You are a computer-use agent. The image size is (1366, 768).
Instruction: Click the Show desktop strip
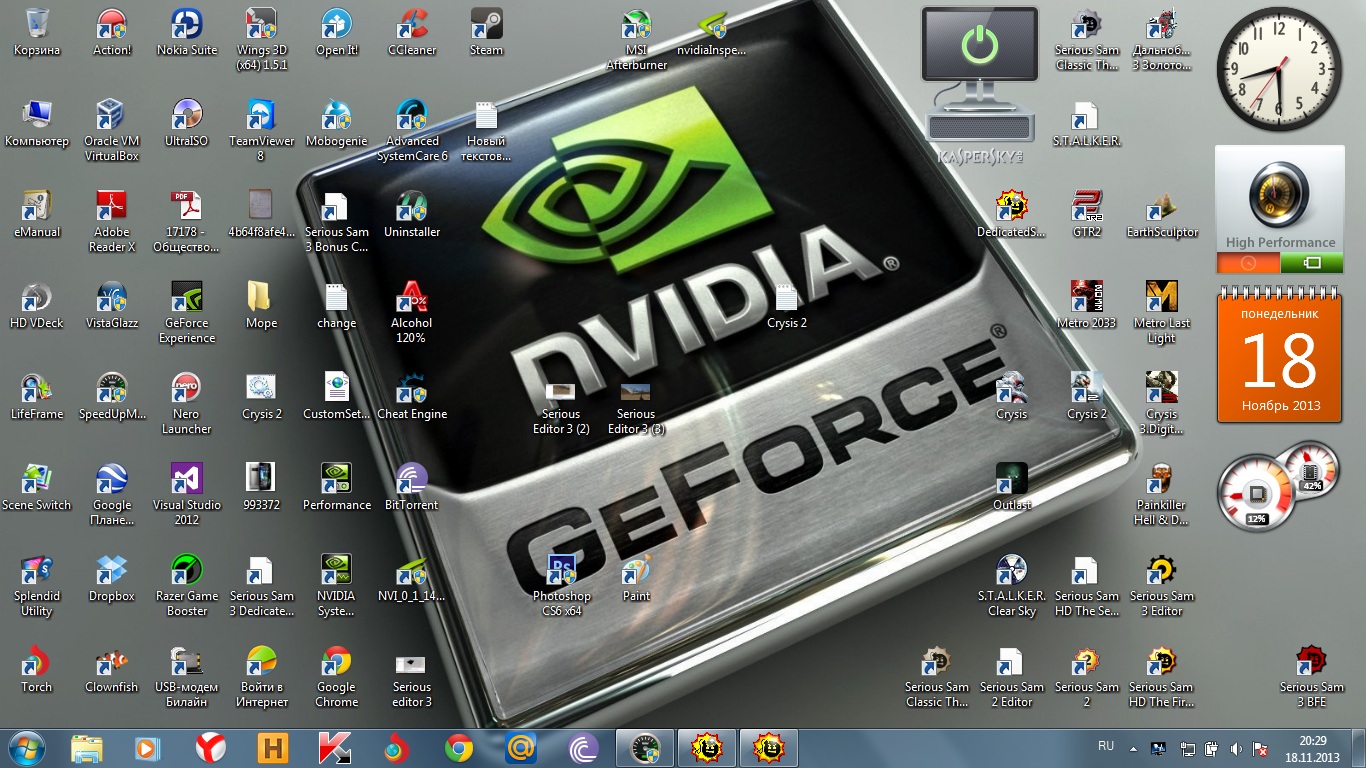click(x=1359, y=748)
